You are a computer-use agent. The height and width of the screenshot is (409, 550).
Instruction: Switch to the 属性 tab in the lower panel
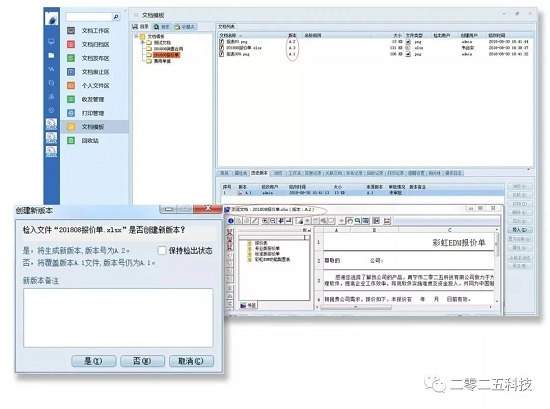(x=240, y=173)
